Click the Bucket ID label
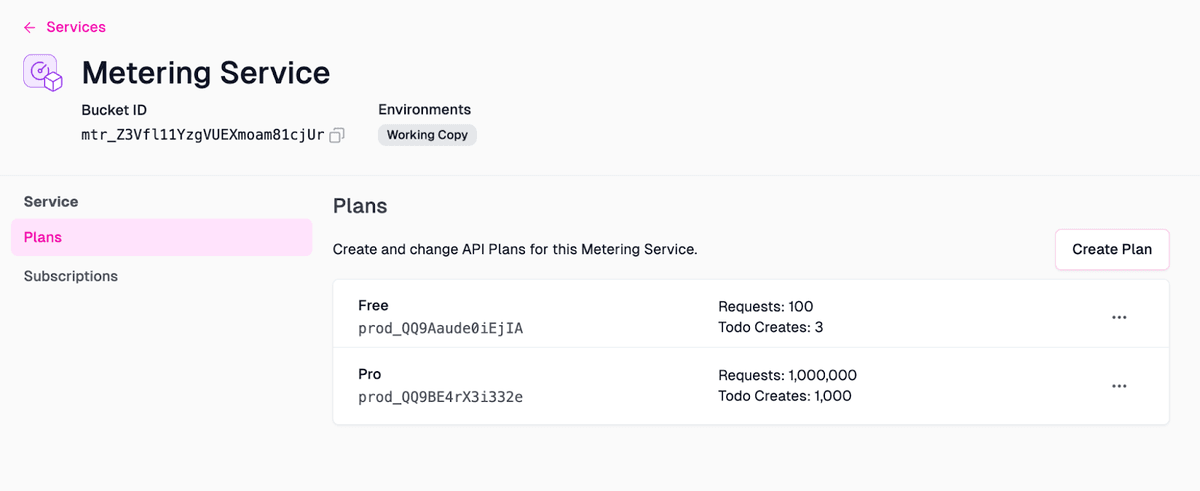The height and width of the screenshot is (491, 1200). (114, 110)
